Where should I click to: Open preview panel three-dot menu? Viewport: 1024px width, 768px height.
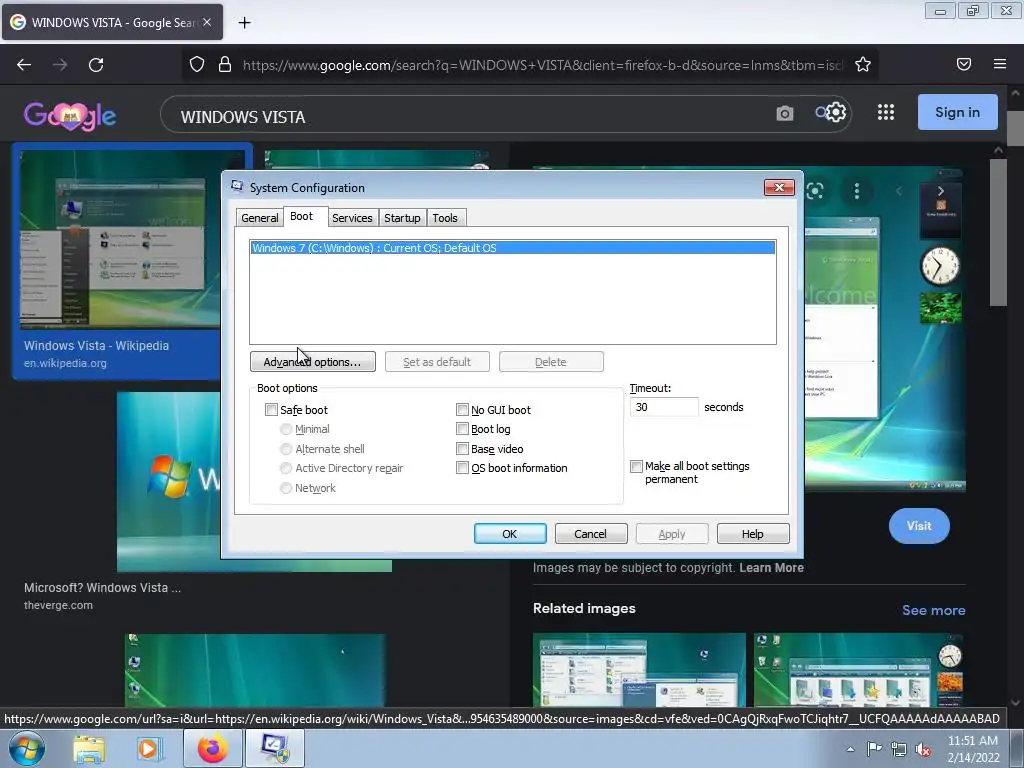[856, 191]
